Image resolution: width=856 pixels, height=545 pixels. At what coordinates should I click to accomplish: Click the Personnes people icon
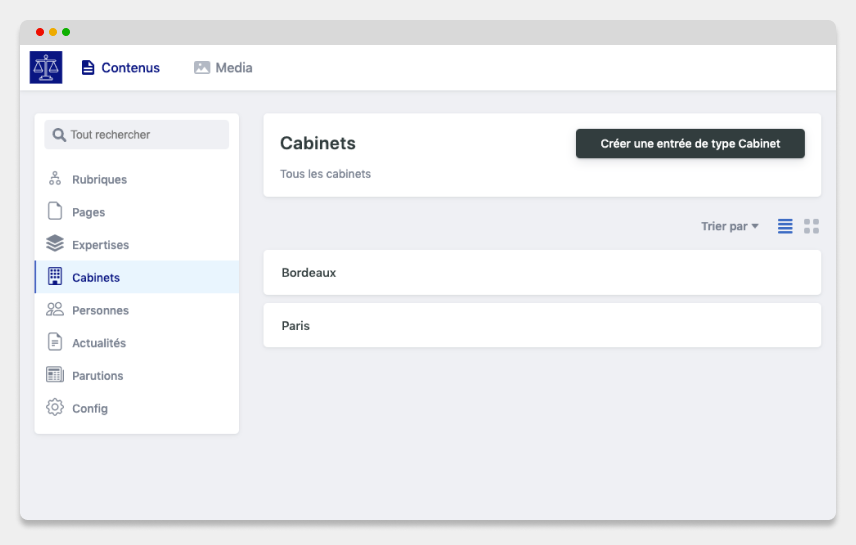(x=55, y=310)
